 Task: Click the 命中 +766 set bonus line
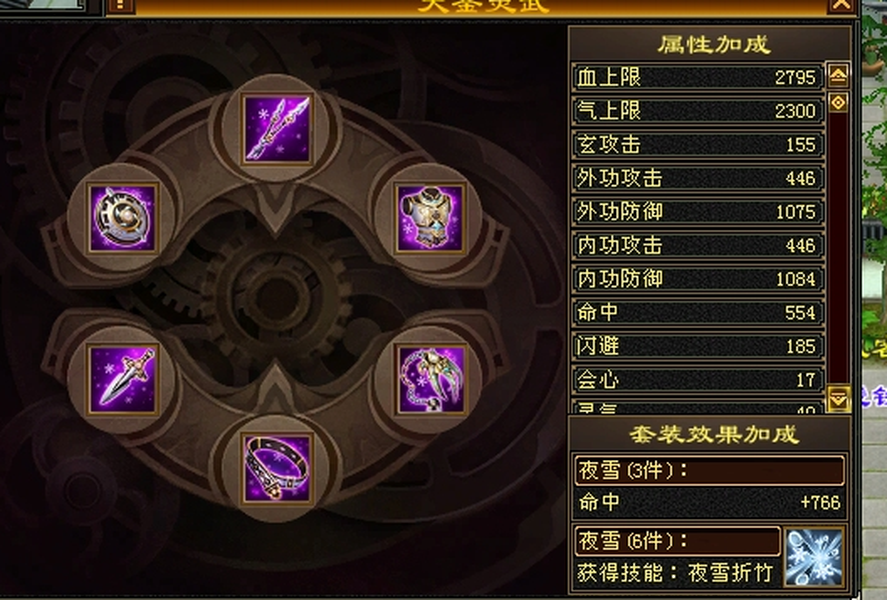[x=709, y=502]
